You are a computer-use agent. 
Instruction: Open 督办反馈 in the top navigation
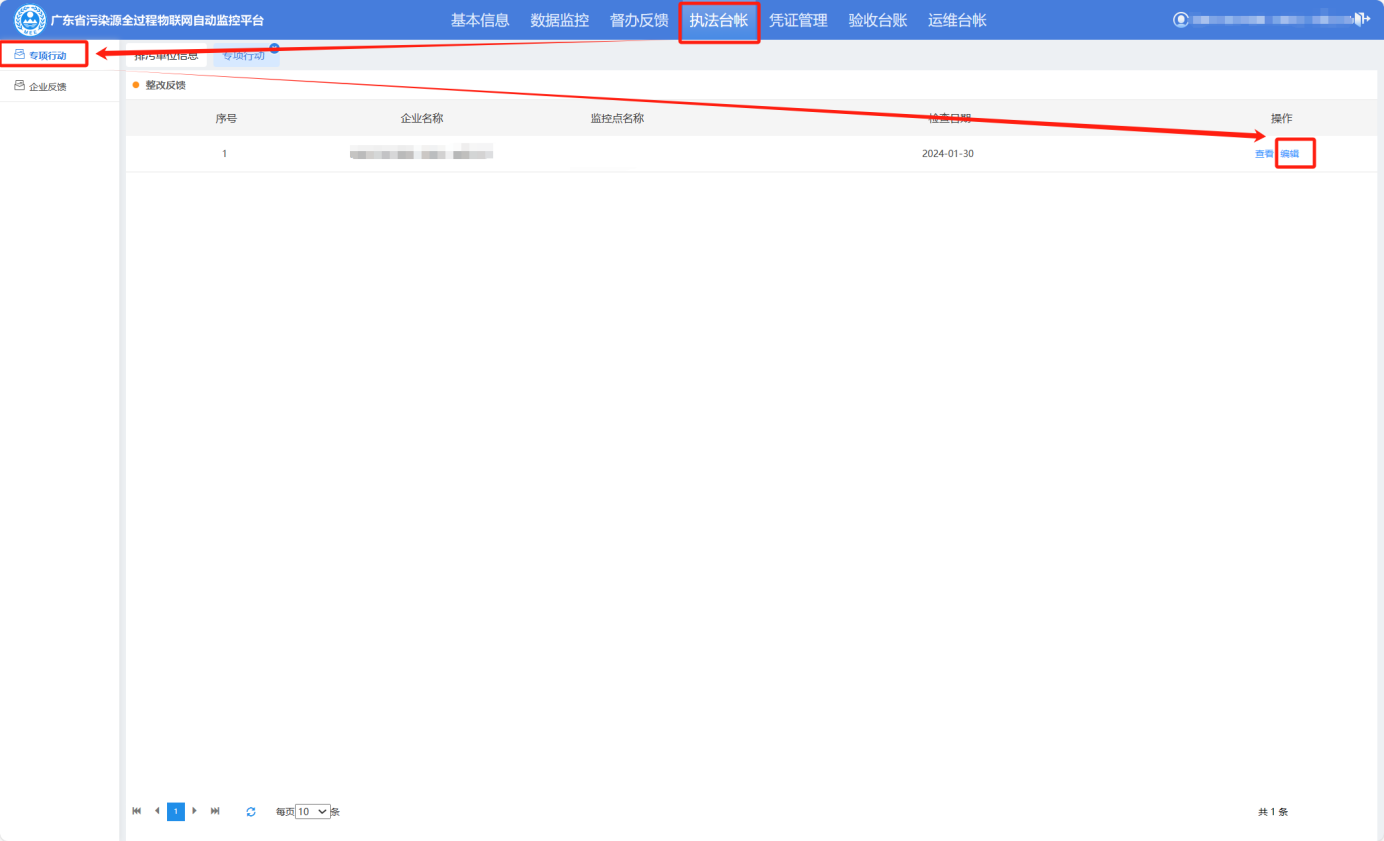click(639, 20)
